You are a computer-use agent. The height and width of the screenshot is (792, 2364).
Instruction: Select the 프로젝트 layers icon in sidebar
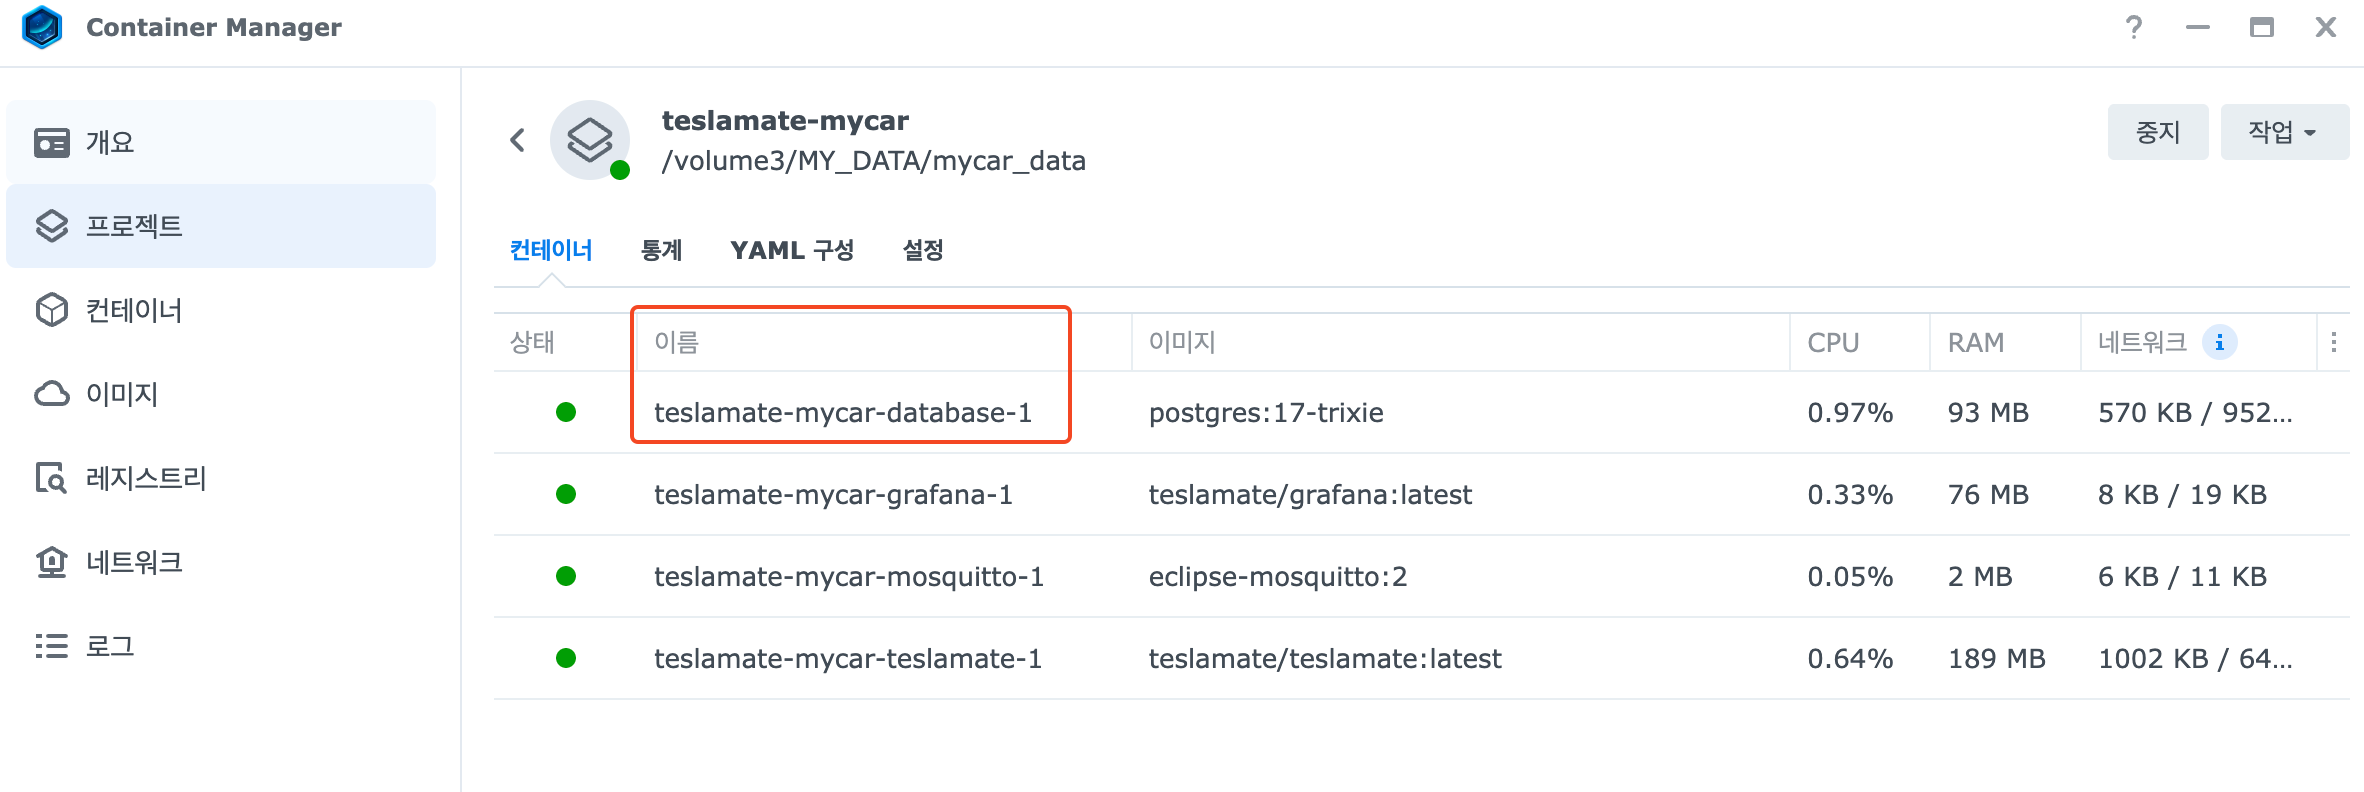point(52,226)
